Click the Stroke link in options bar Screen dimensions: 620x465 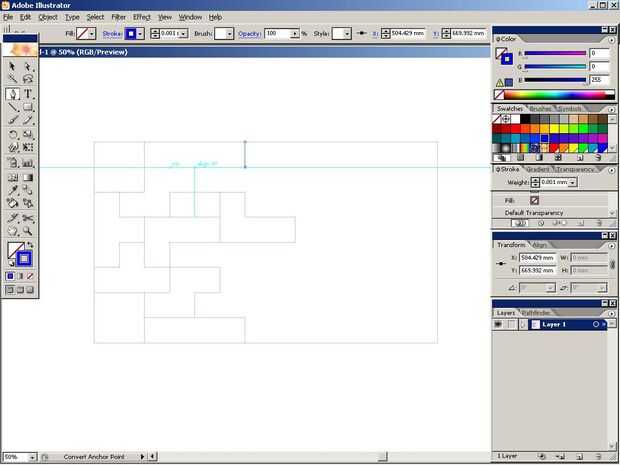[x=112, y=34]
